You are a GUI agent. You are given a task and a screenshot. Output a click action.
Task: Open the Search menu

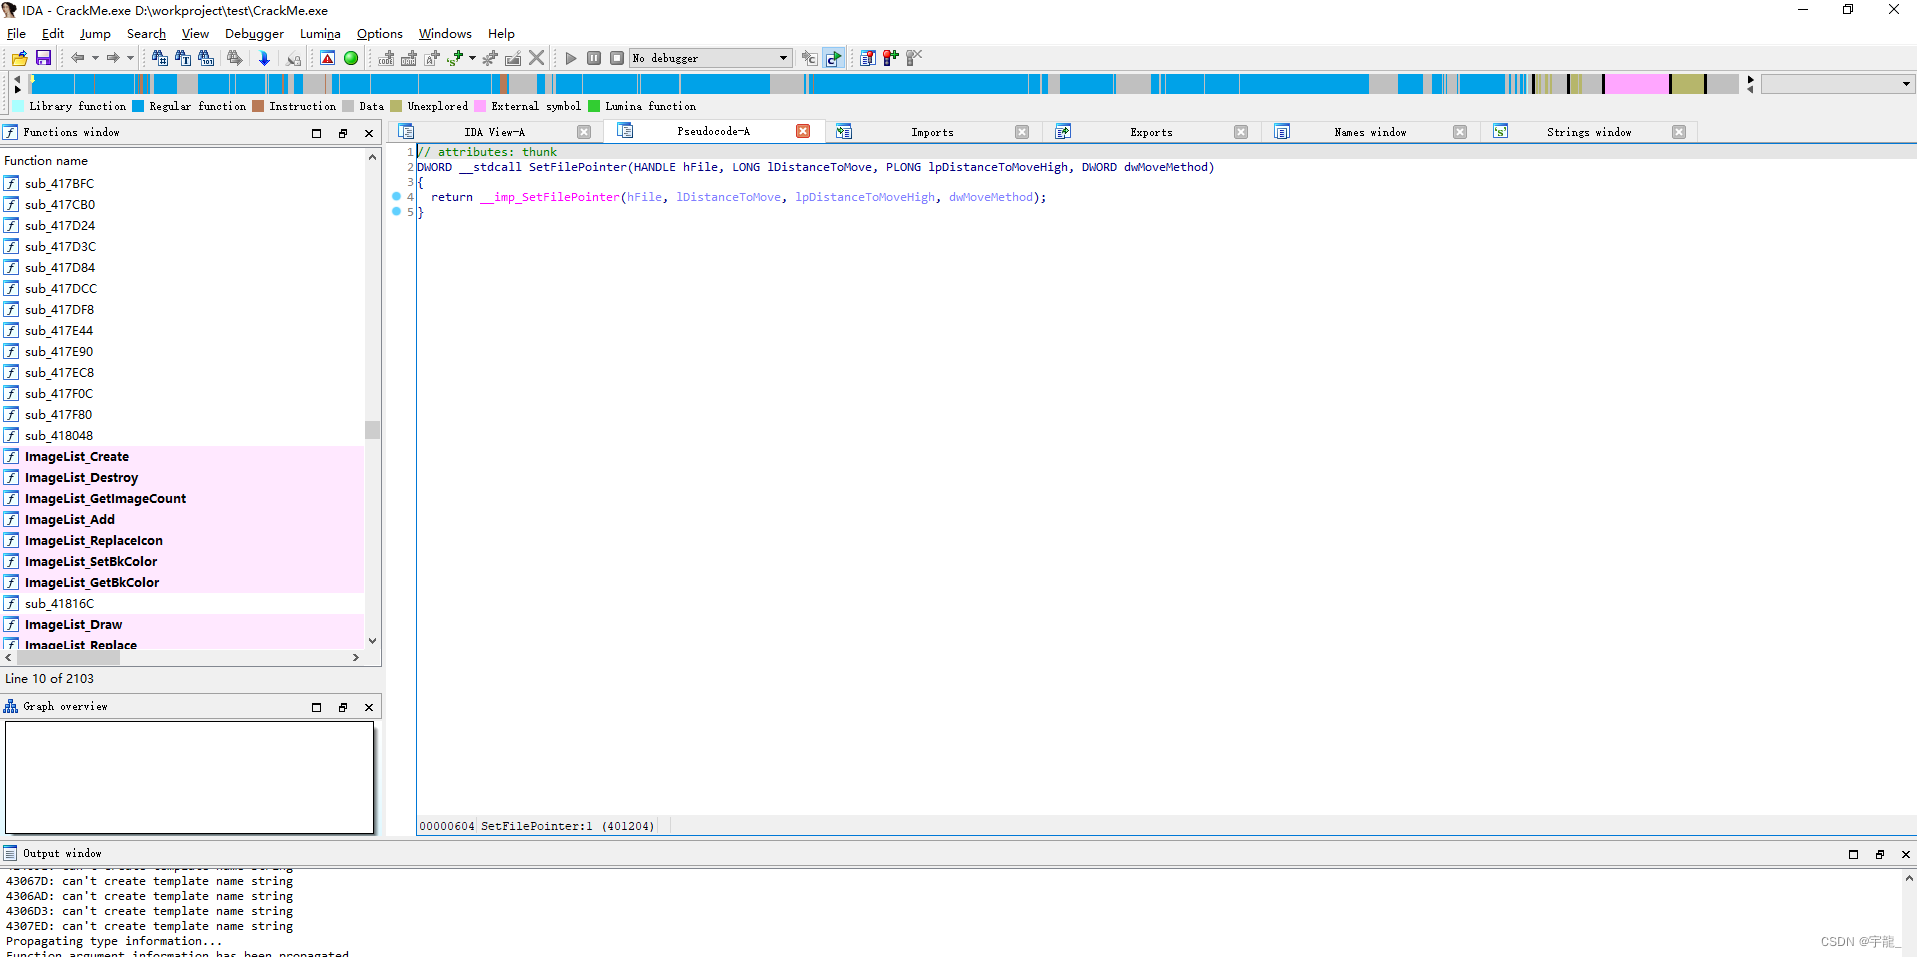(146, 33)
